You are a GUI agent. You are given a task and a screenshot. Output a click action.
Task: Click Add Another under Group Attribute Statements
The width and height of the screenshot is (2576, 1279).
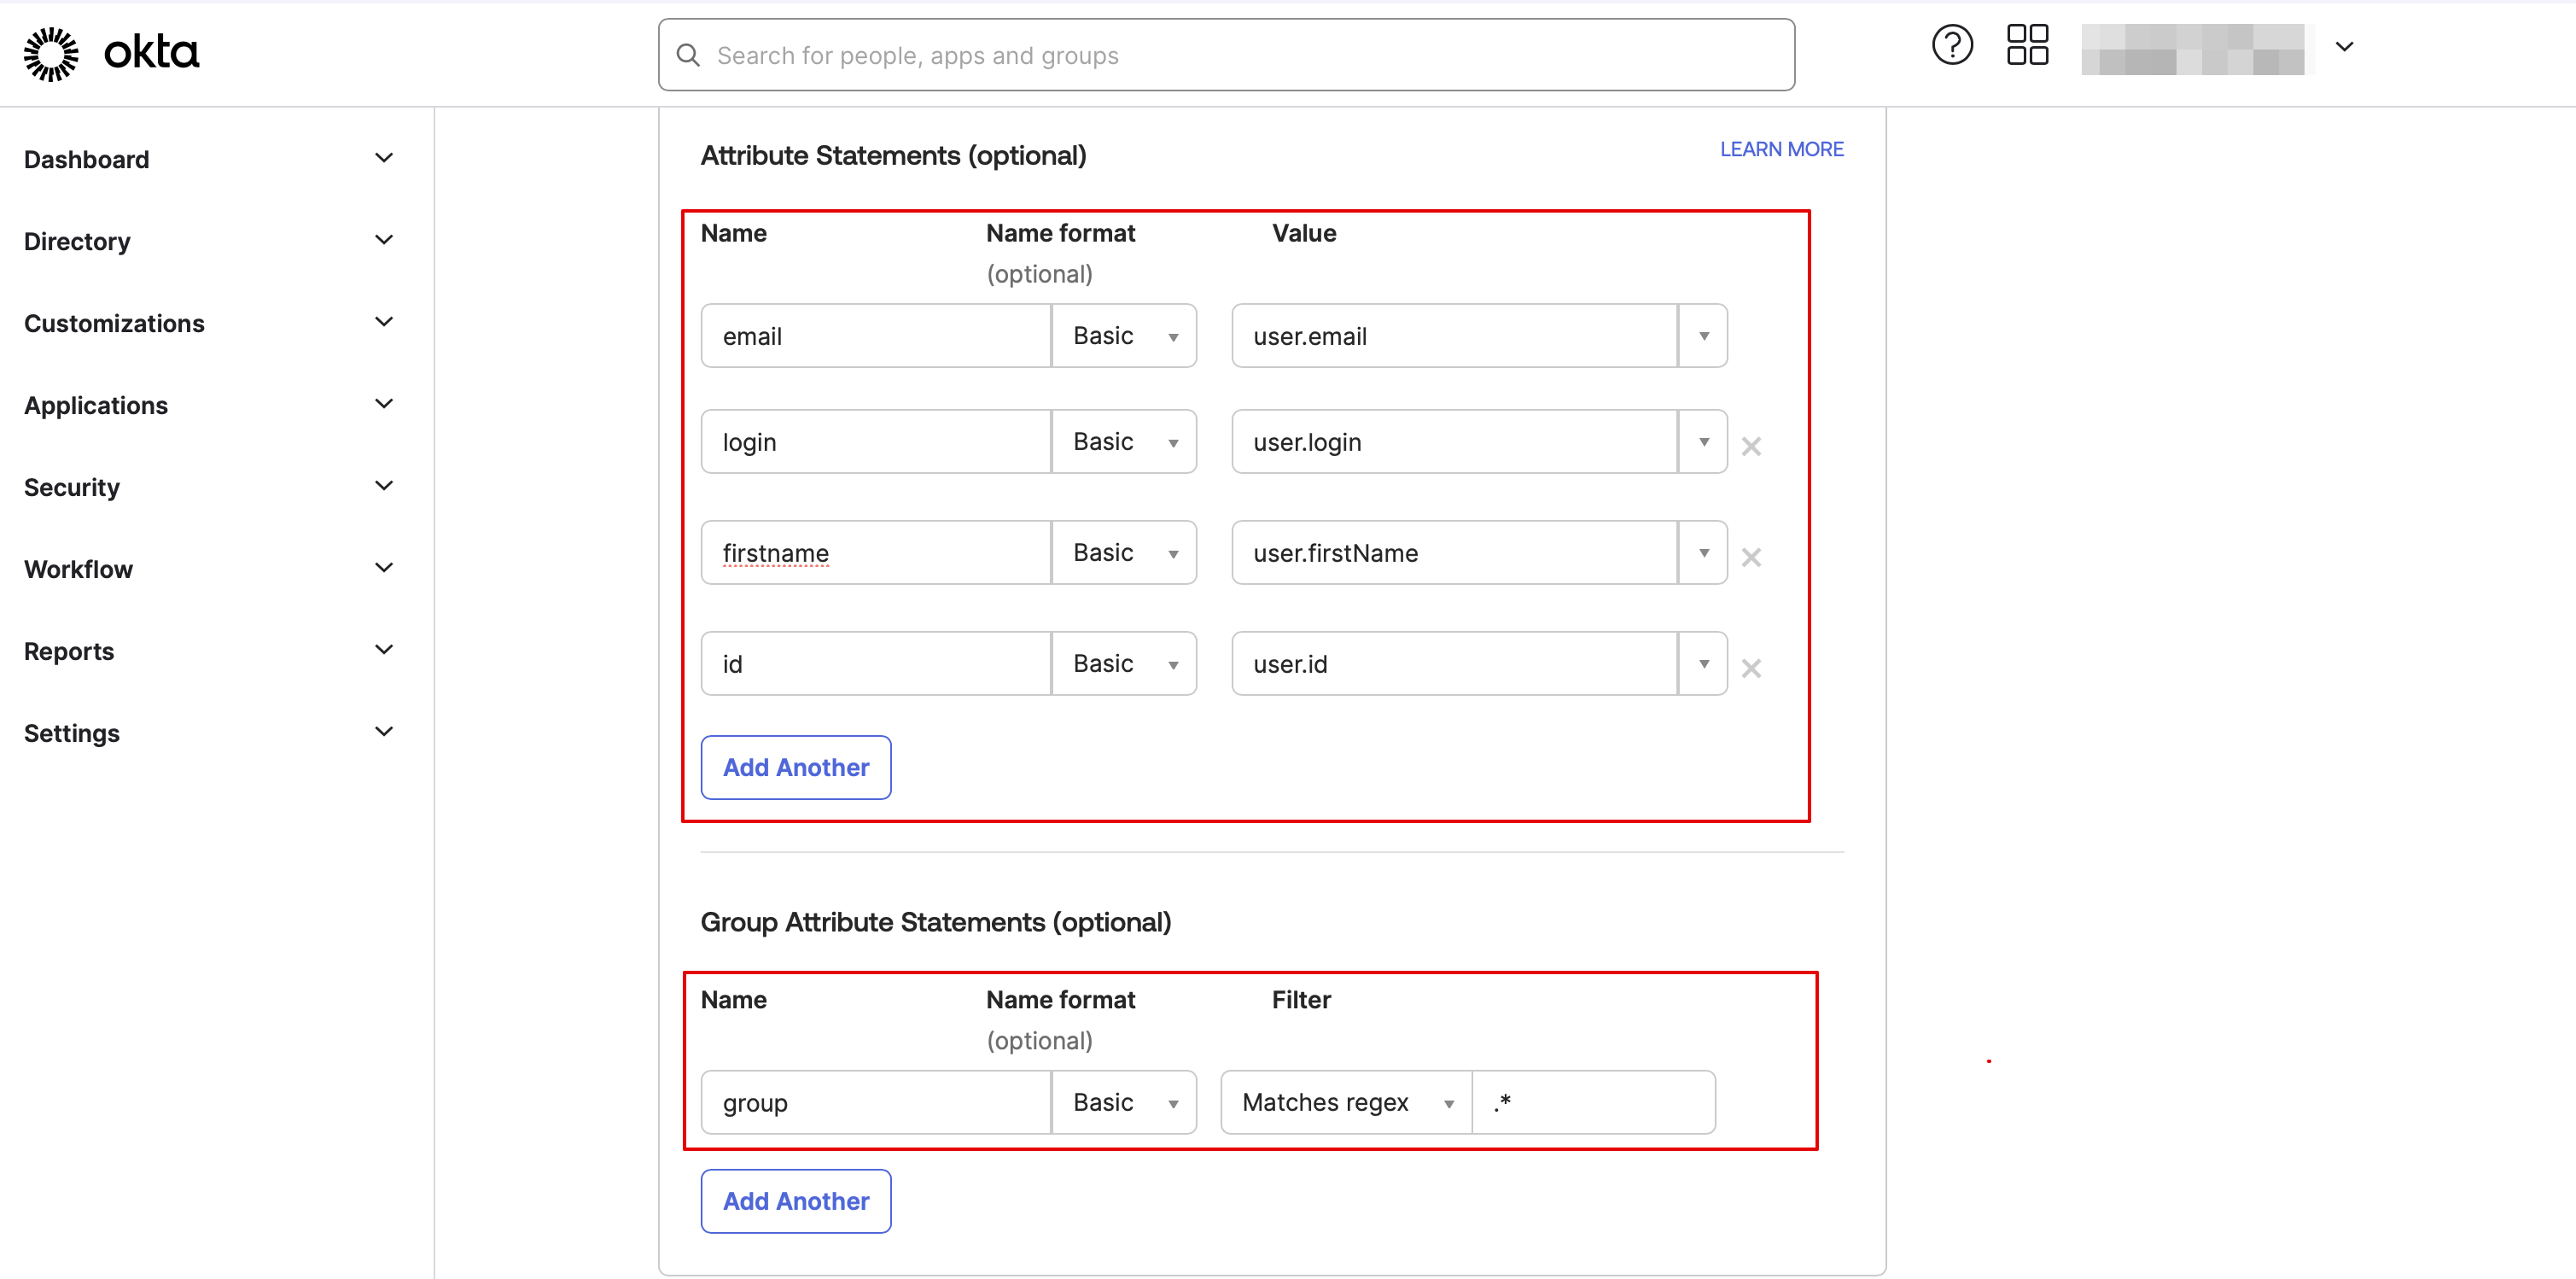[796, 1201]
